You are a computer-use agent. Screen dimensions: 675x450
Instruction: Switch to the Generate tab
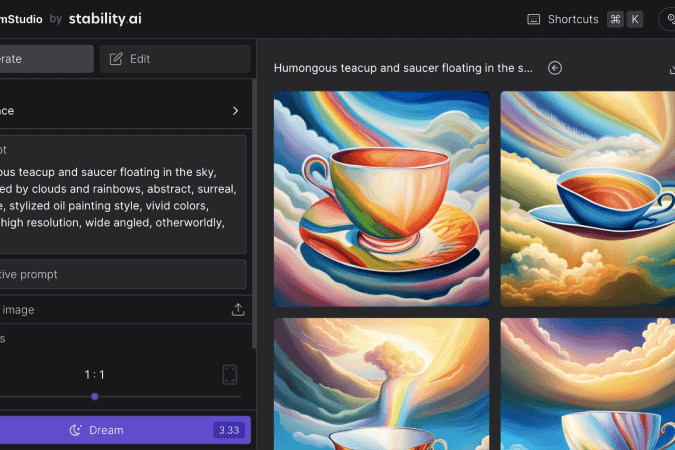46,59
